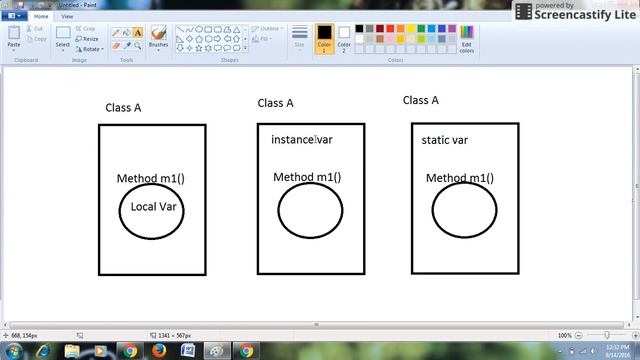Select the Magnifier tool

click(x=138, y=46)
